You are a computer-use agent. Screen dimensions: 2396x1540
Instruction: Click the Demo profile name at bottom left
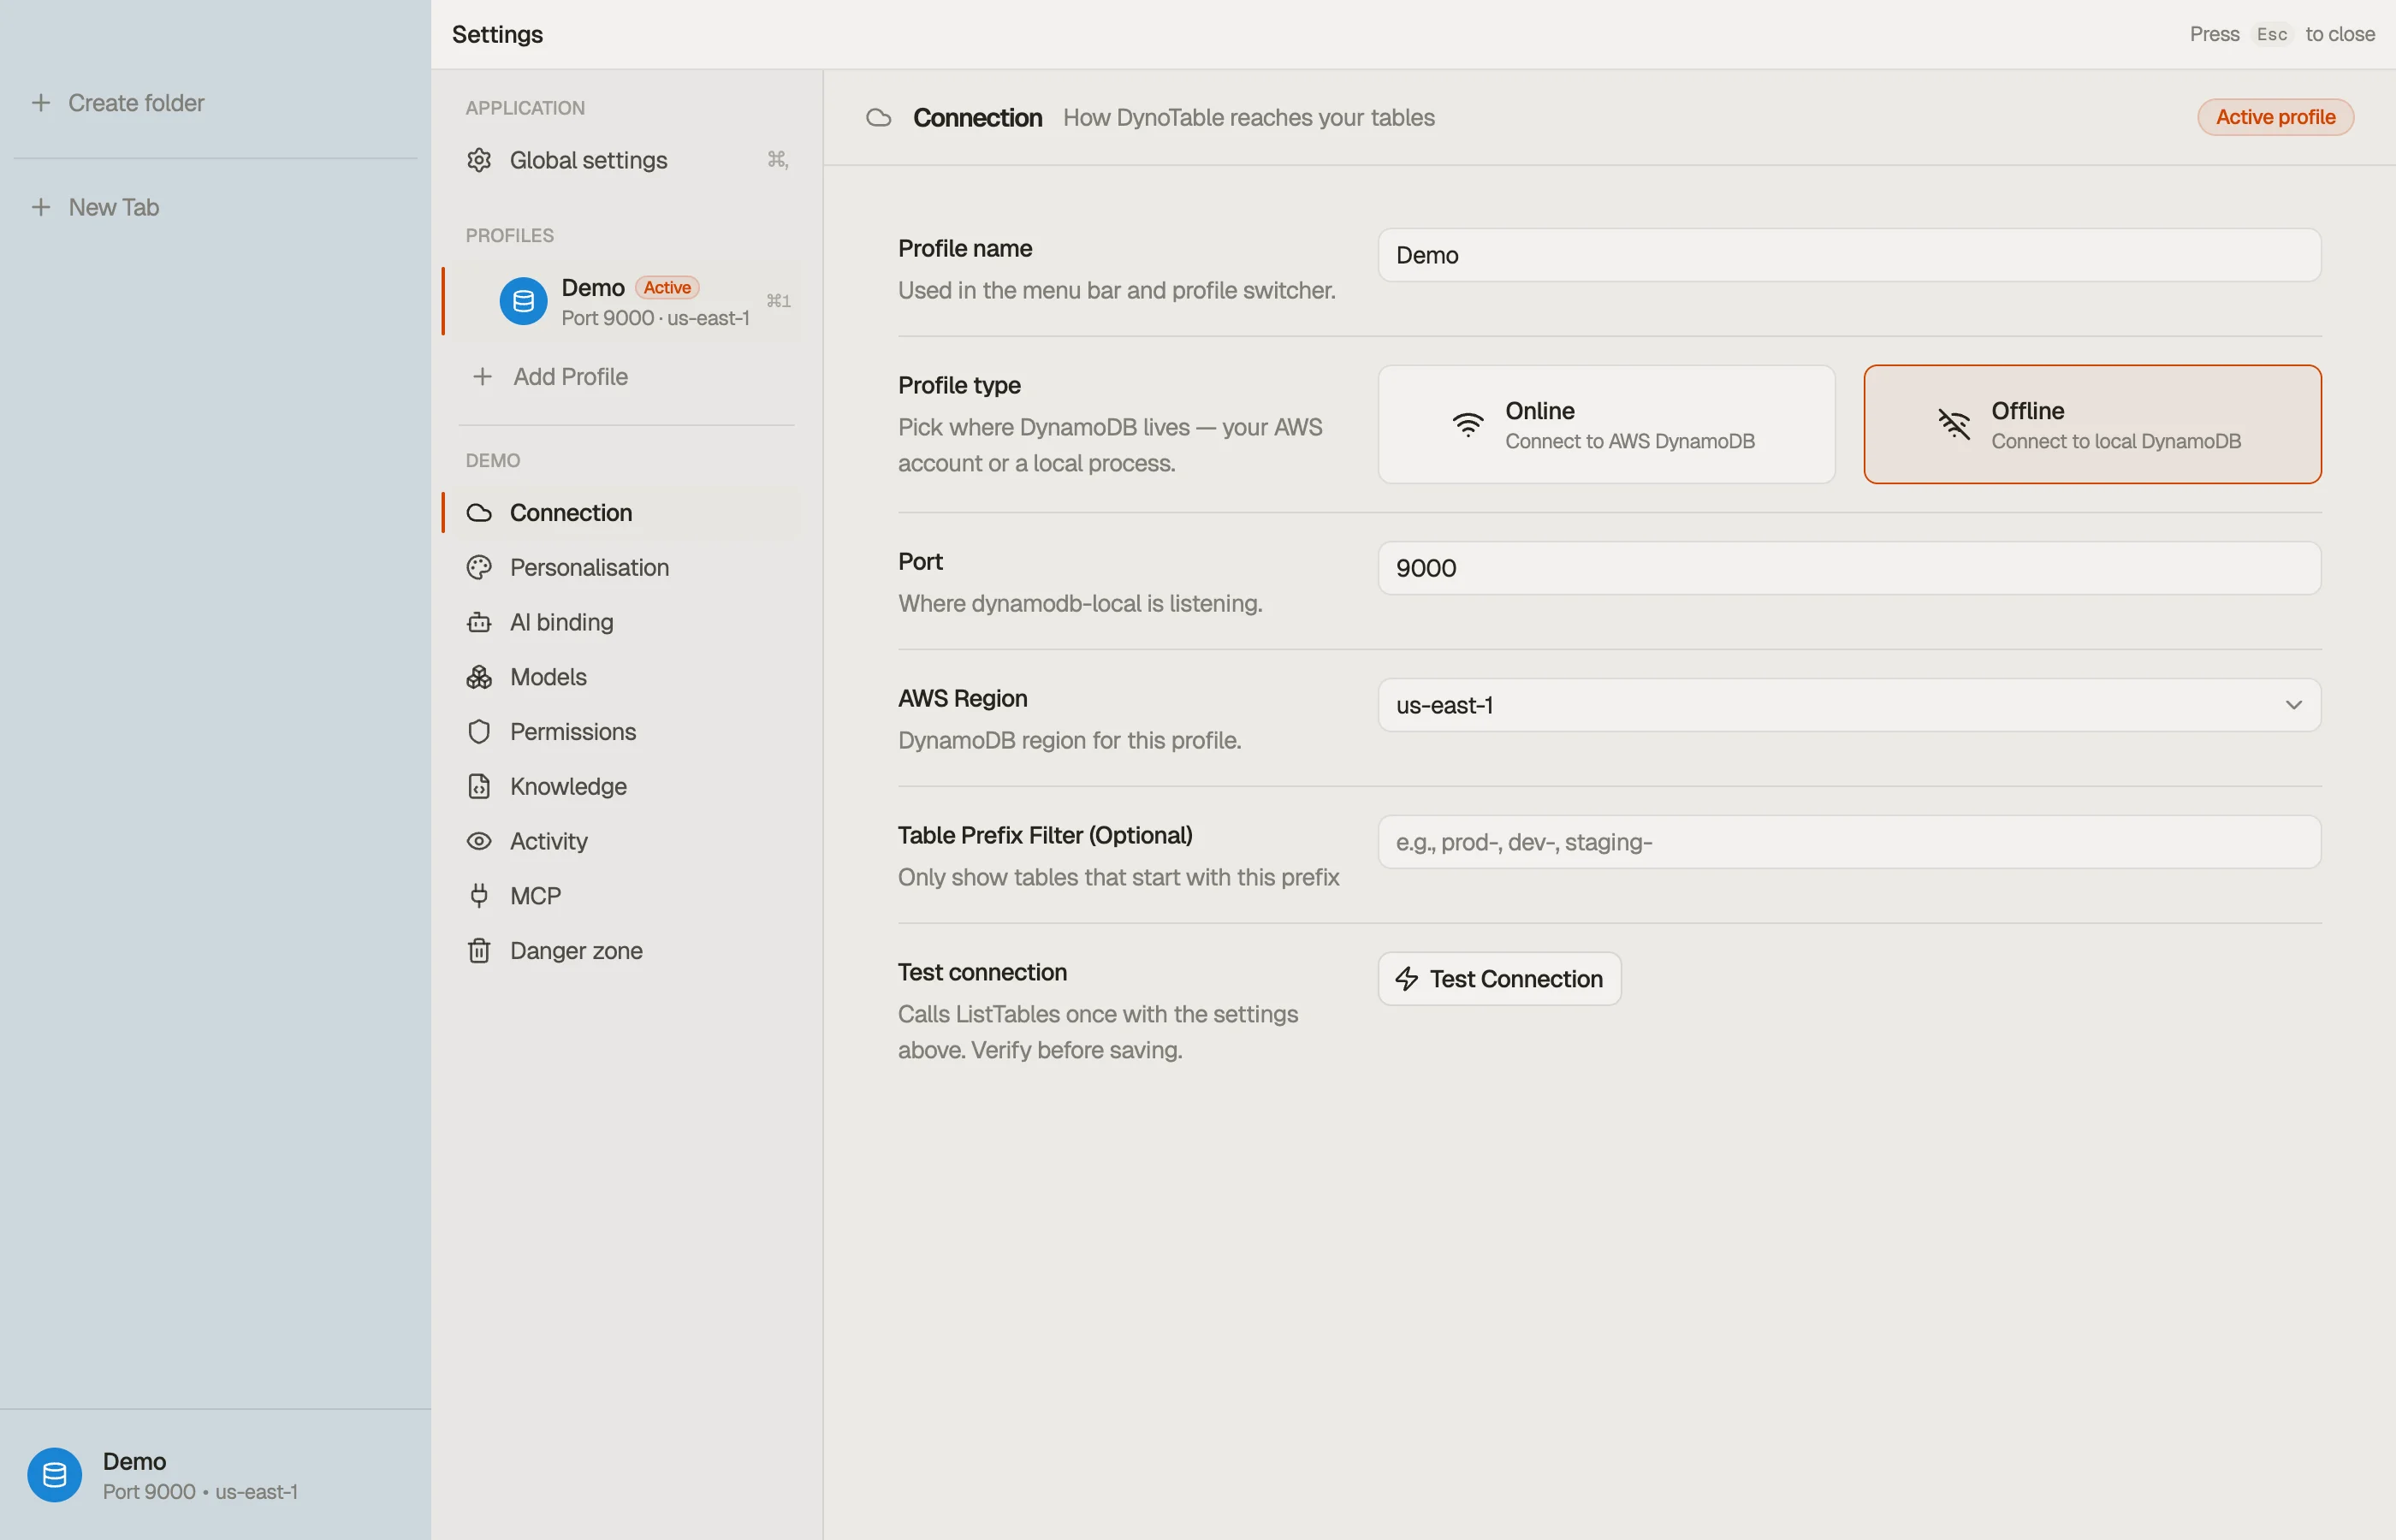pos(135,1461)
